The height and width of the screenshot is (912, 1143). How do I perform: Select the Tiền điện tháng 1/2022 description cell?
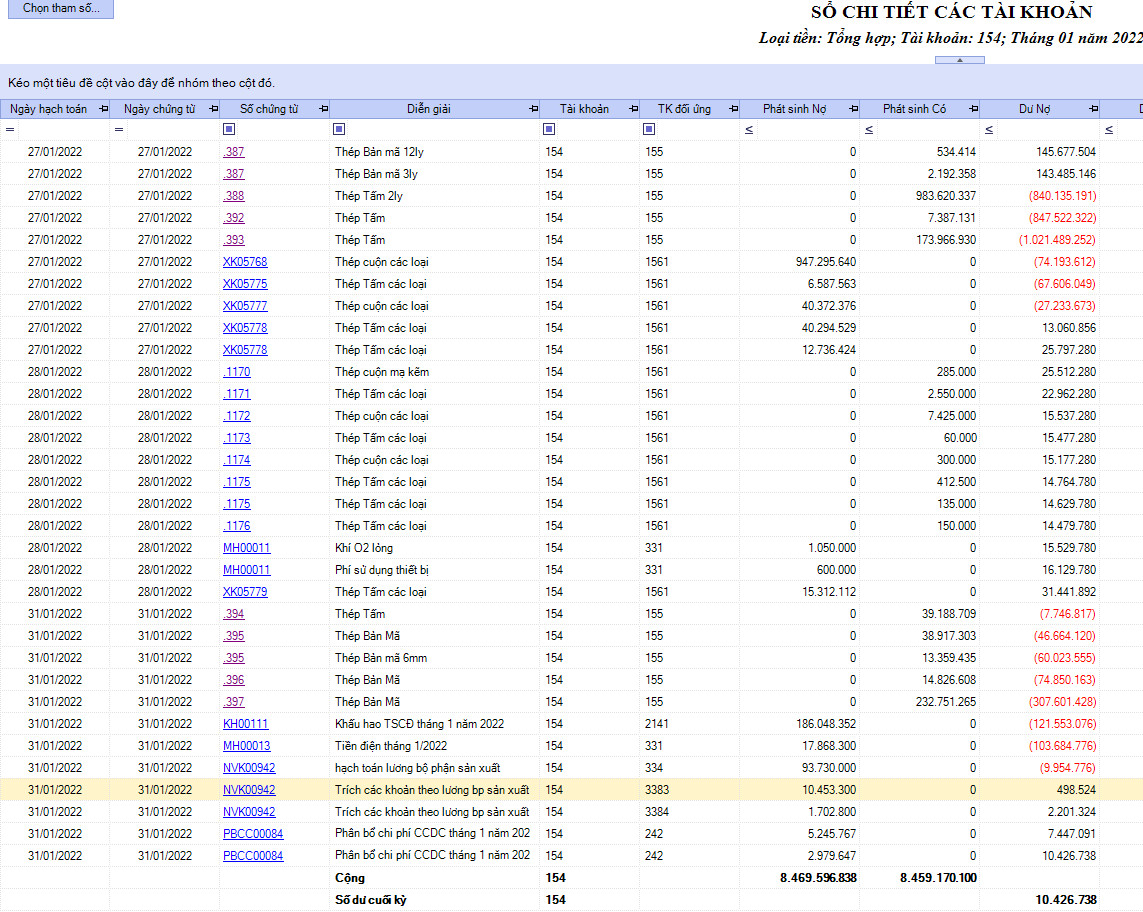coord(434,746)
